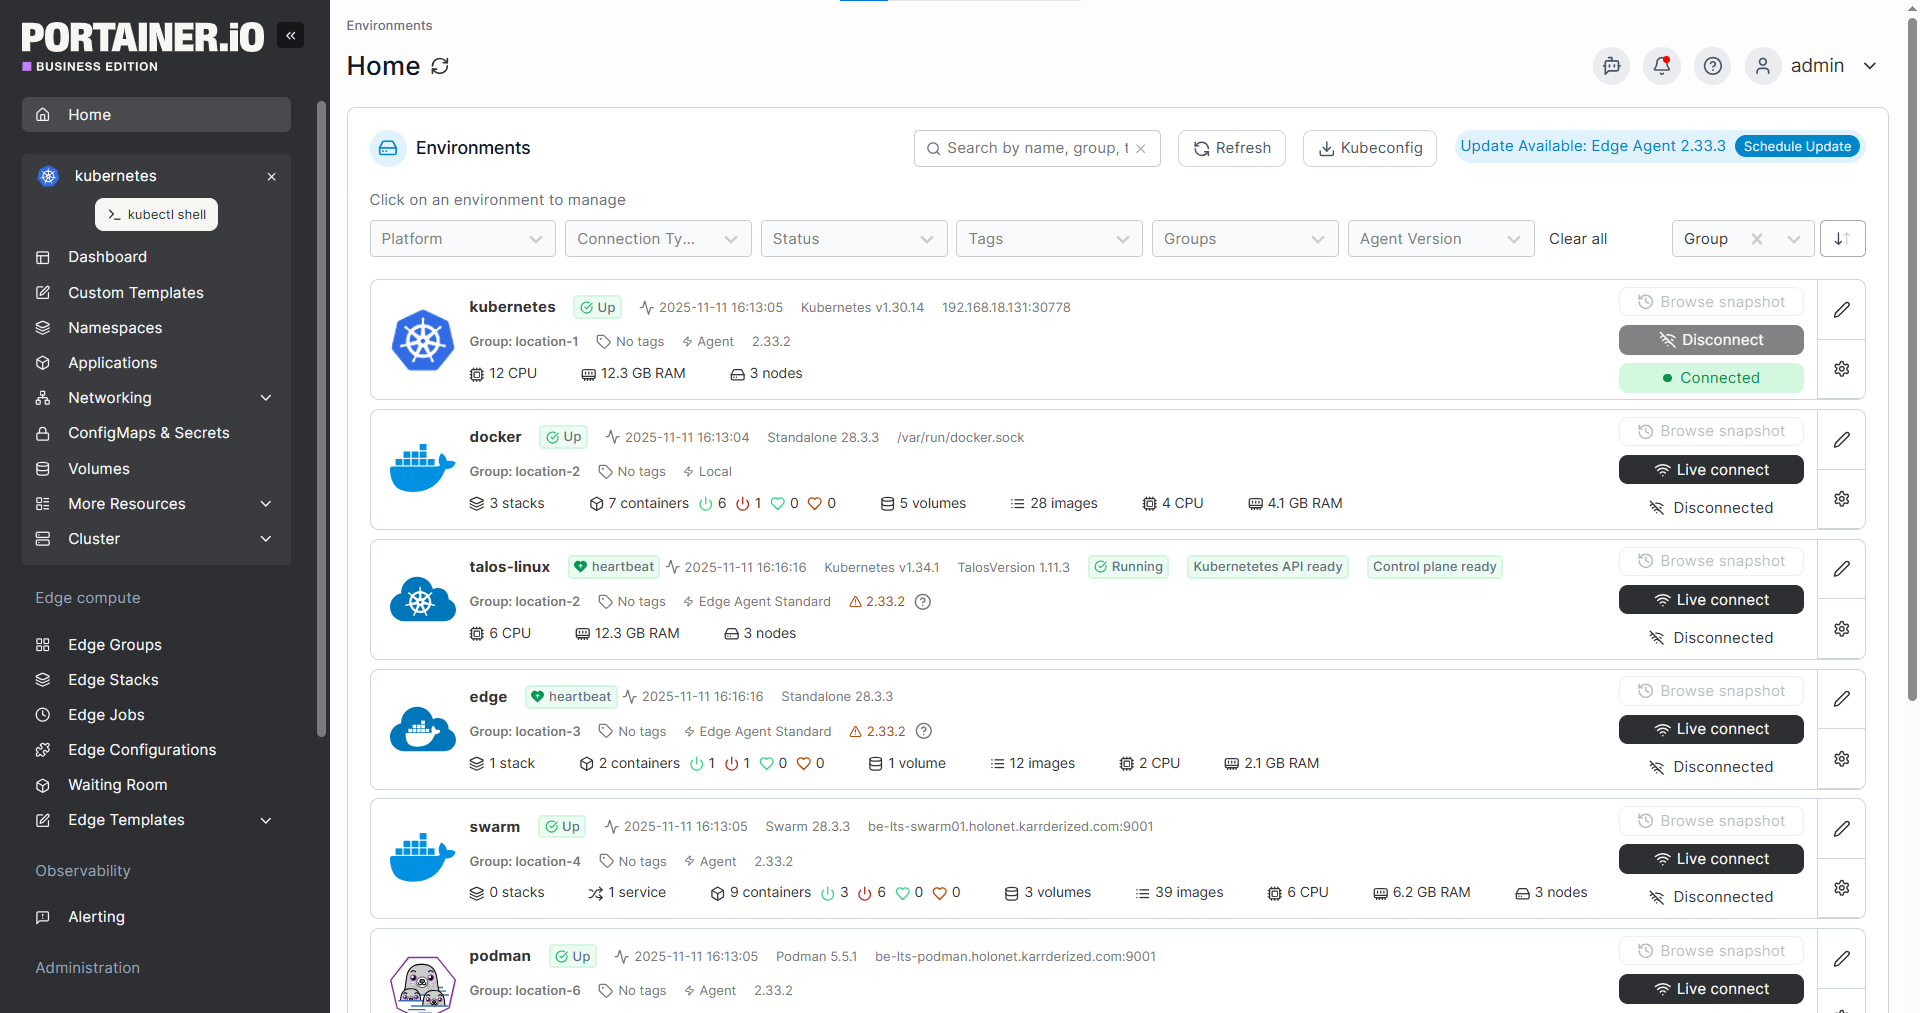Open the Status filter dropdown

point(854,239)
